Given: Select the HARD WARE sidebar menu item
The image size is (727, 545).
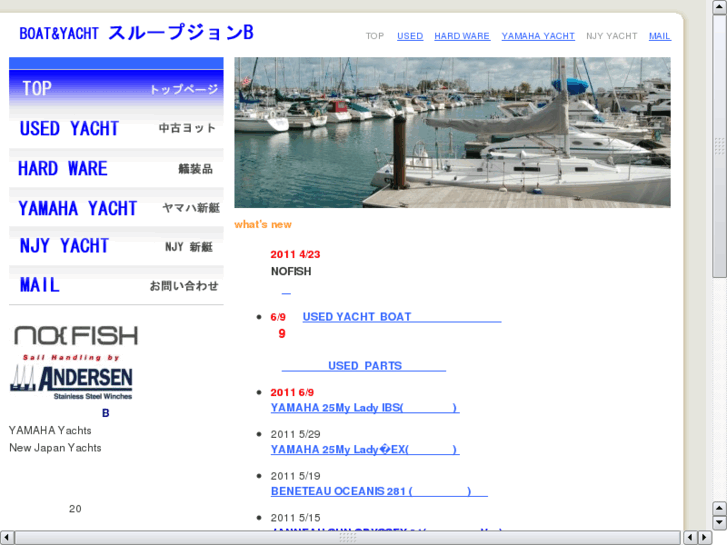Looking at the screenshot, I should (116, 168).
